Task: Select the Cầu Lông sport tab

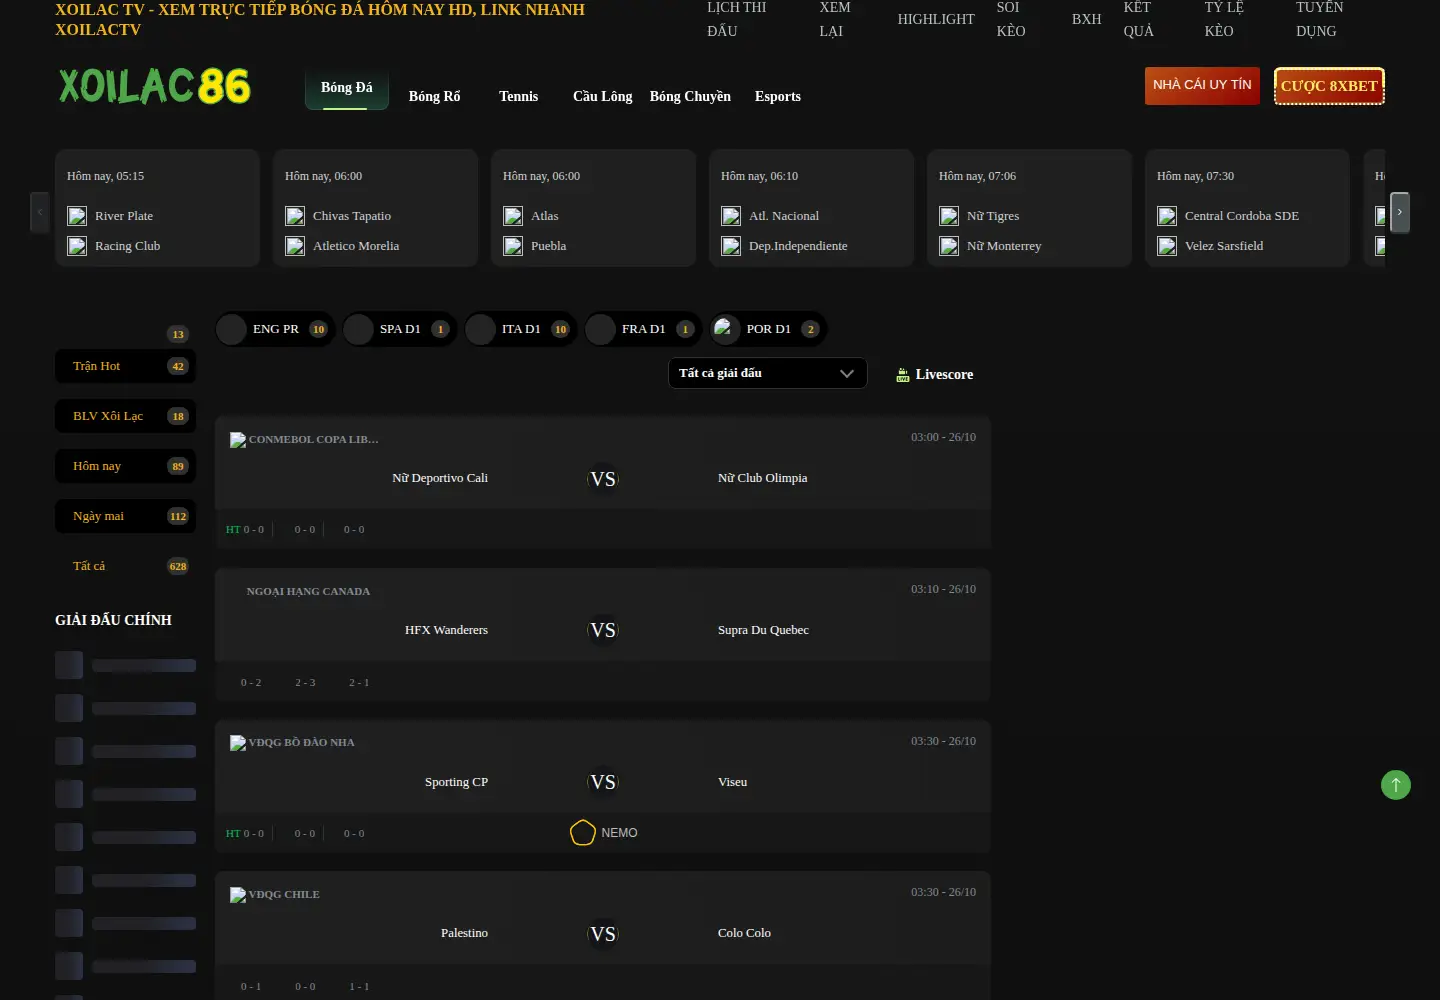Action: point(603,96)
